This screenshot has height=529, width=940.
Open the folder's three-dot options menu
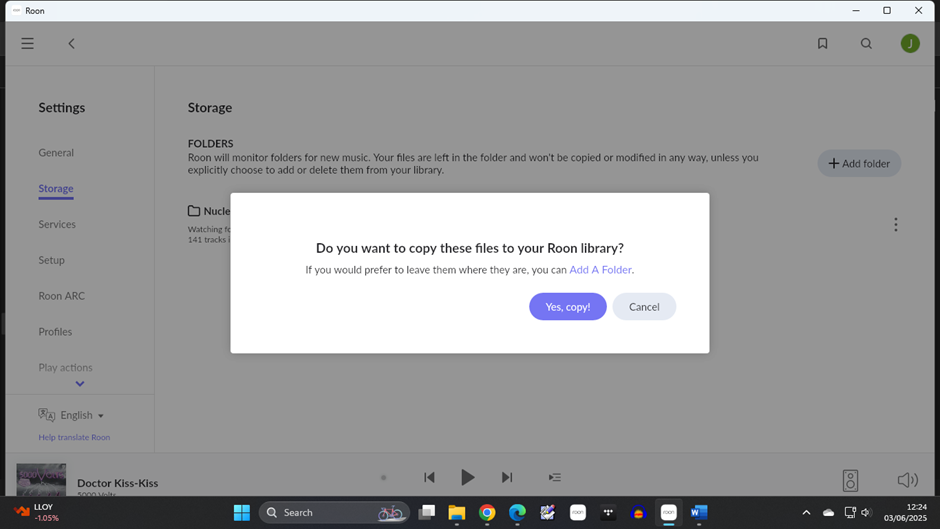click(895, 225)
